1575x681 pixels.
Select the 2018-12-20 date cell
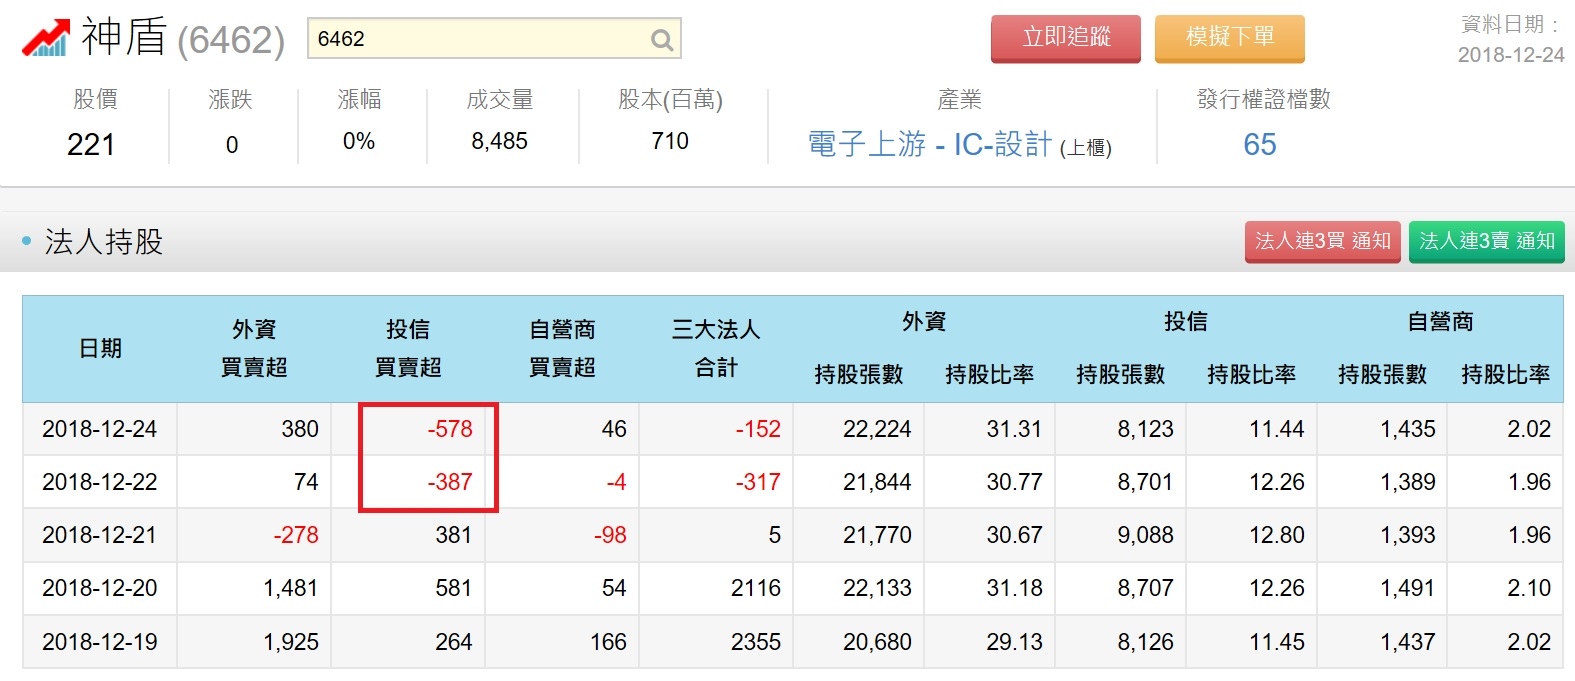click(x=100, y=588)
